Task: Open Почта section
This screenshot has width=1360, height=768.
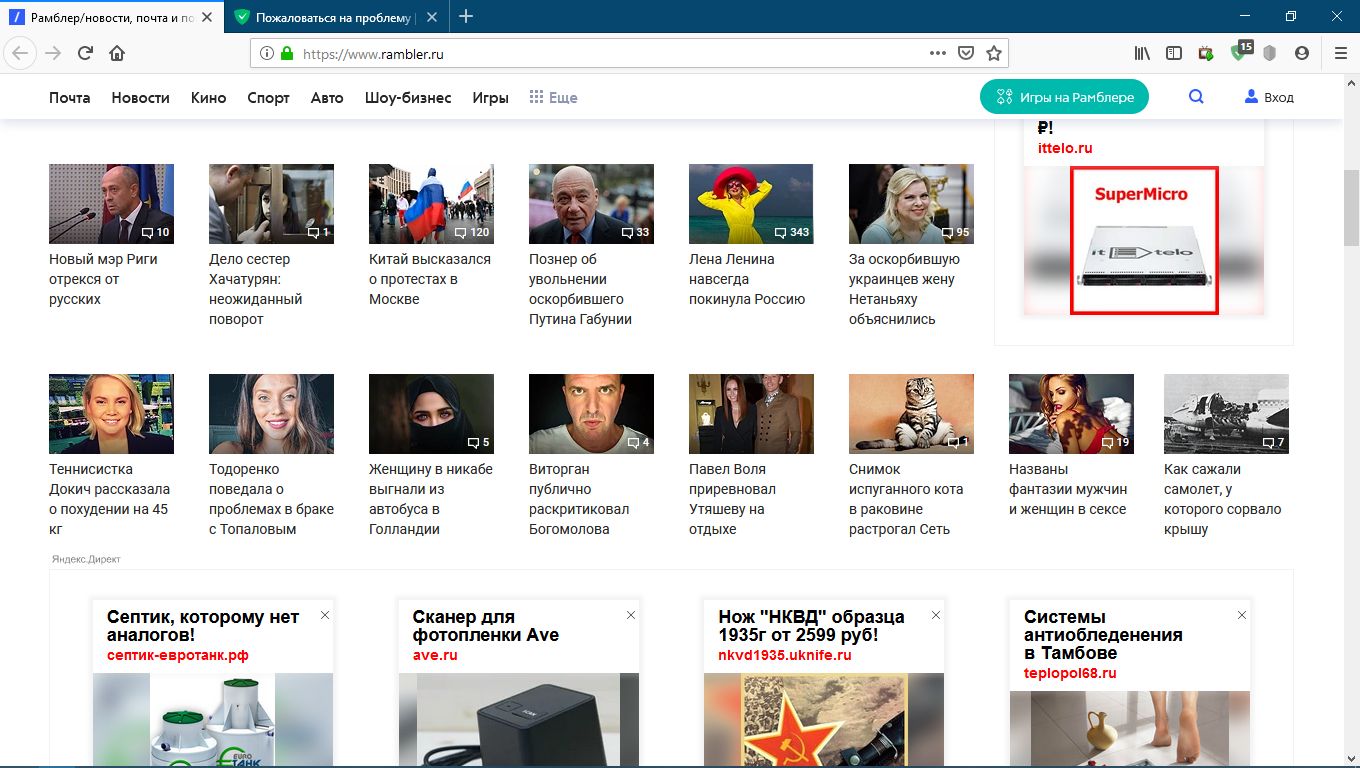Action: tap(70, 97)
